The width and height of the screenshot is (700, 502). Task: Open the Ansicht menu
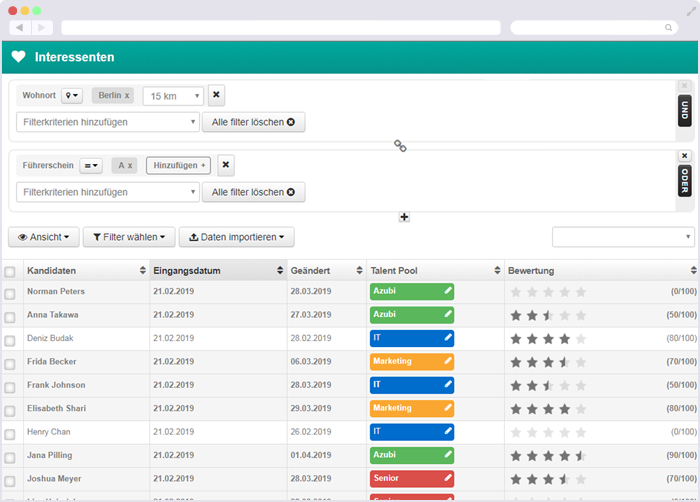point(44,237)
